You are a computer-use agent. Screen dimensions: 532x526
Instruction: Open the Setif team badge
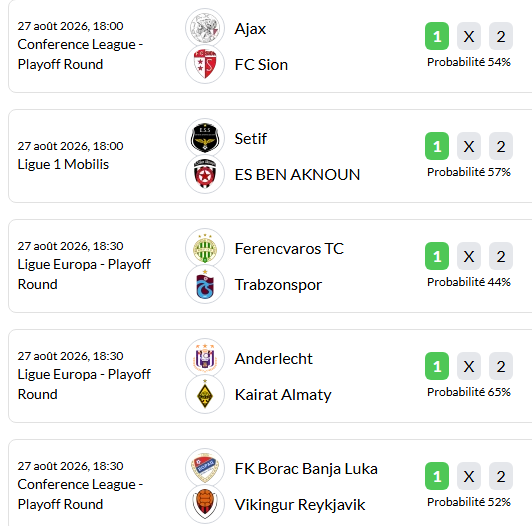205,138
